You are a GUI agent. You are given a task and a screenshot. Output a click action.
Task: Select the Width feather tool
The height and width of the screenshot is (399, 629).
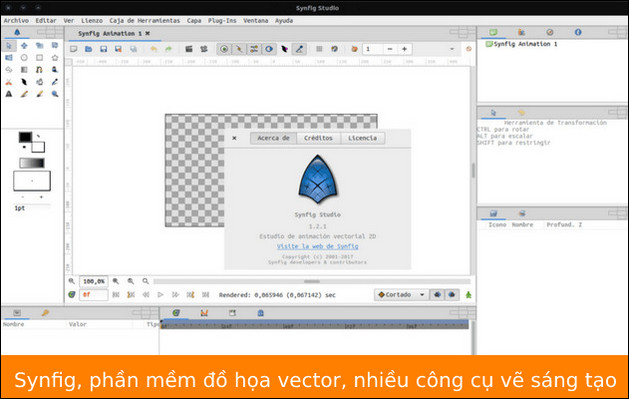(x=24, y=82)
